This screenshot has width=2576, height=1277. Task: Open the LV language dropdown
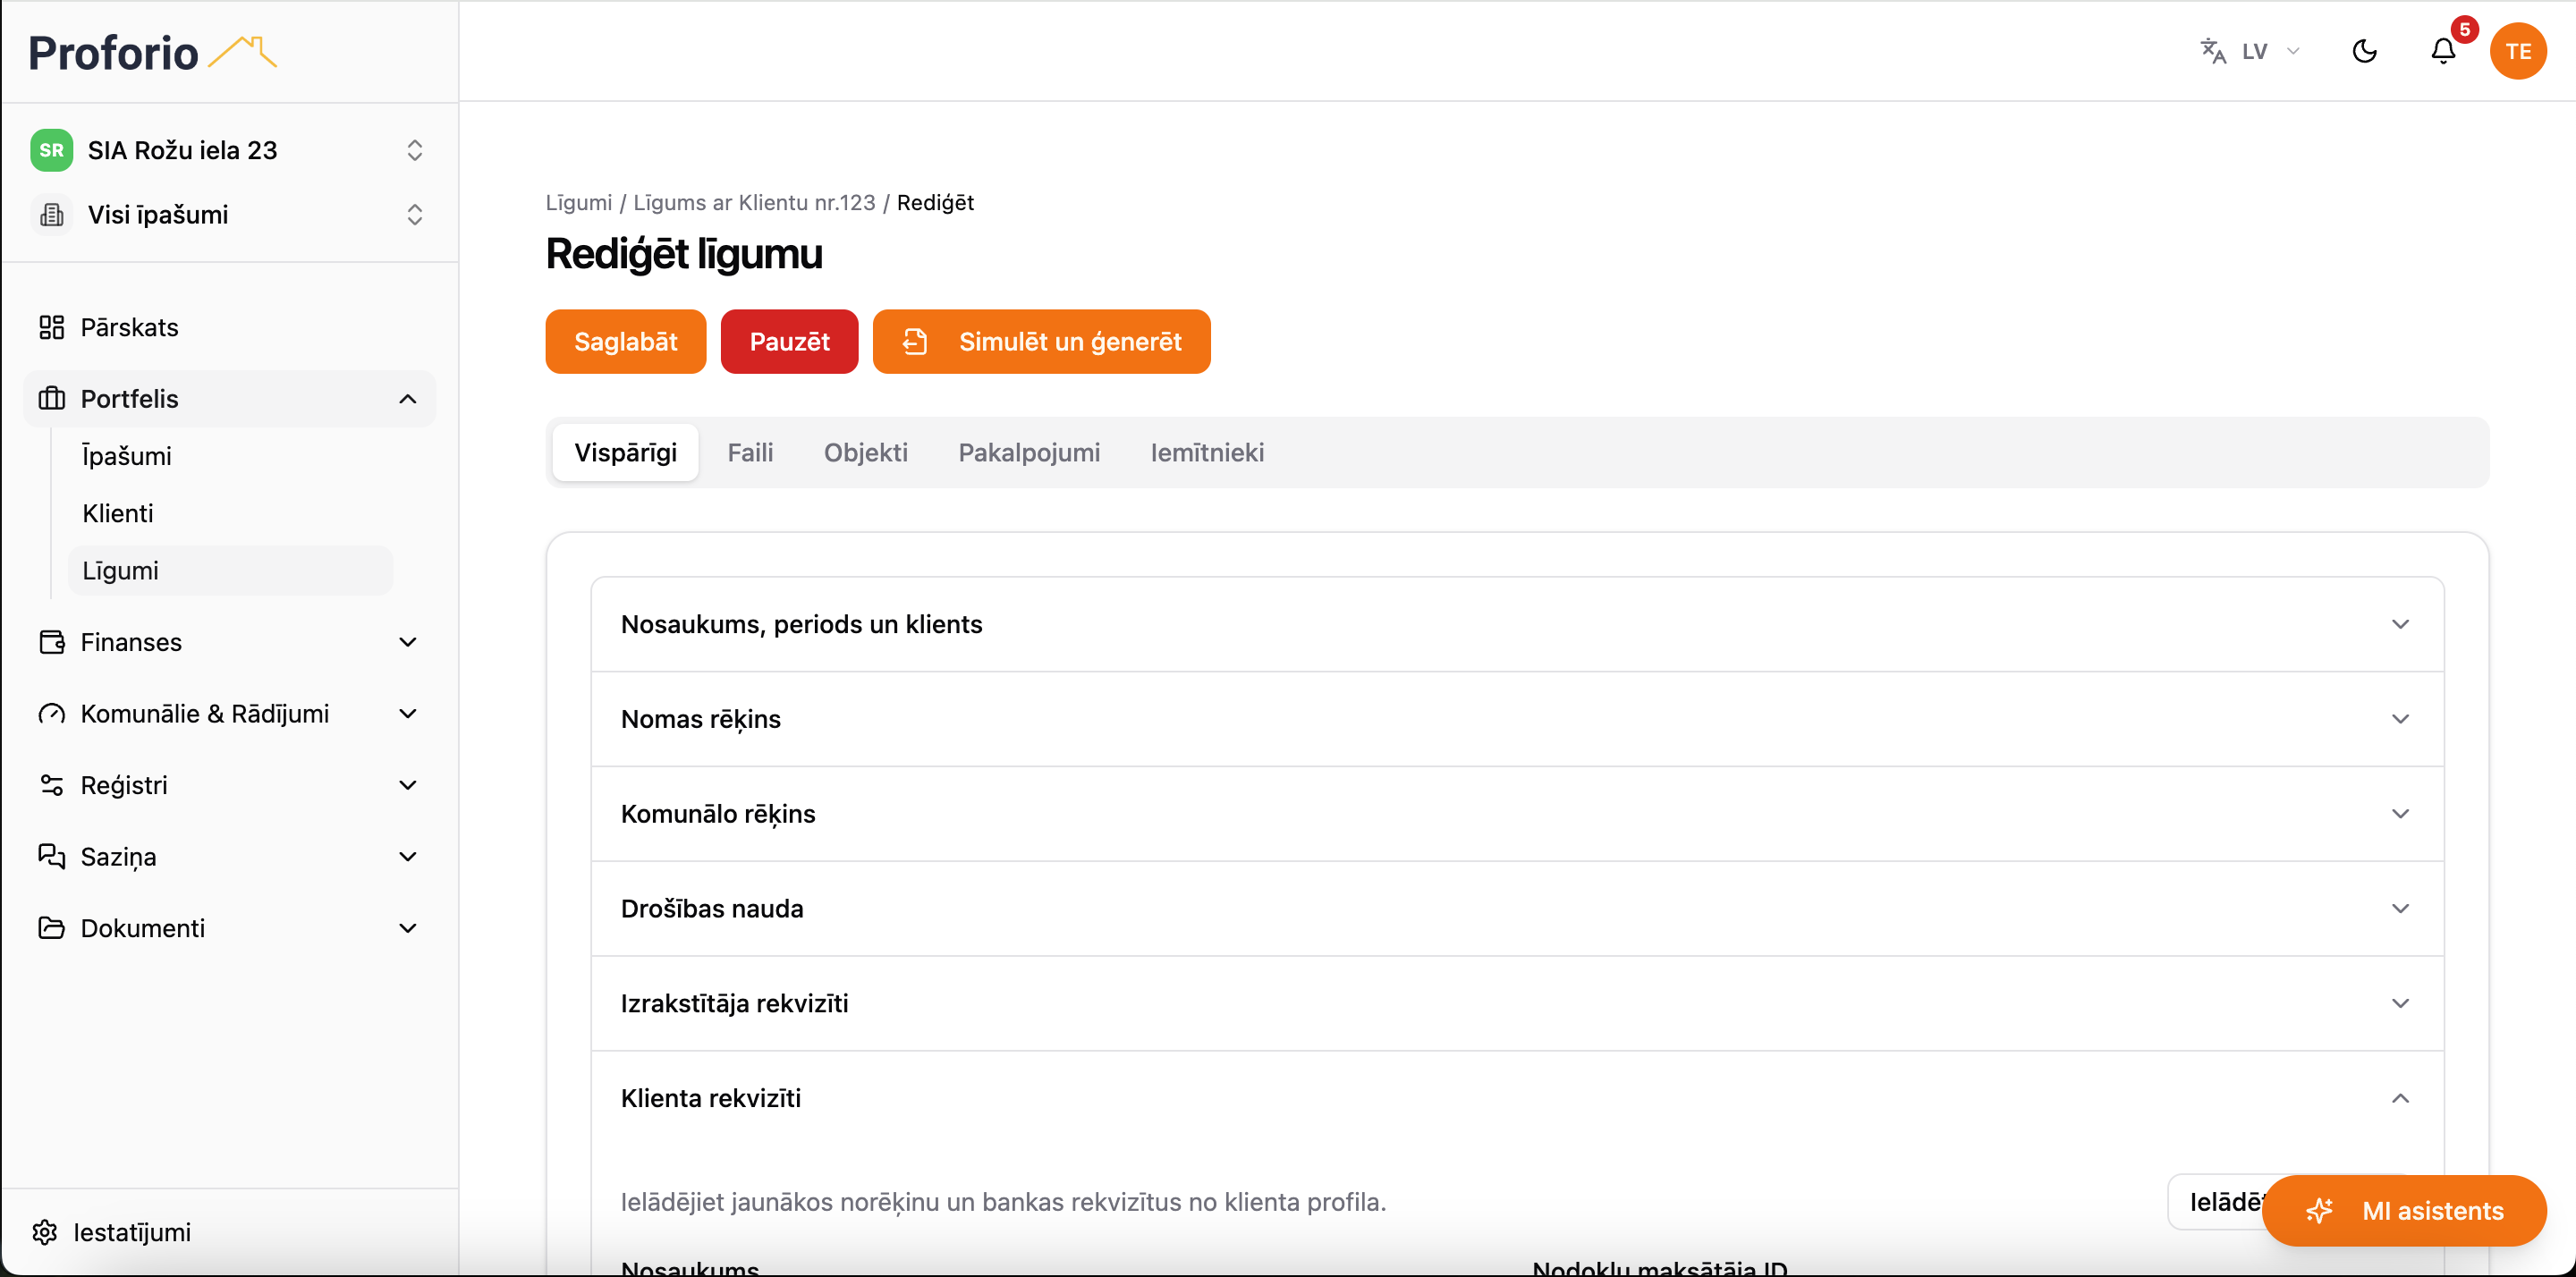(2270, 51)
